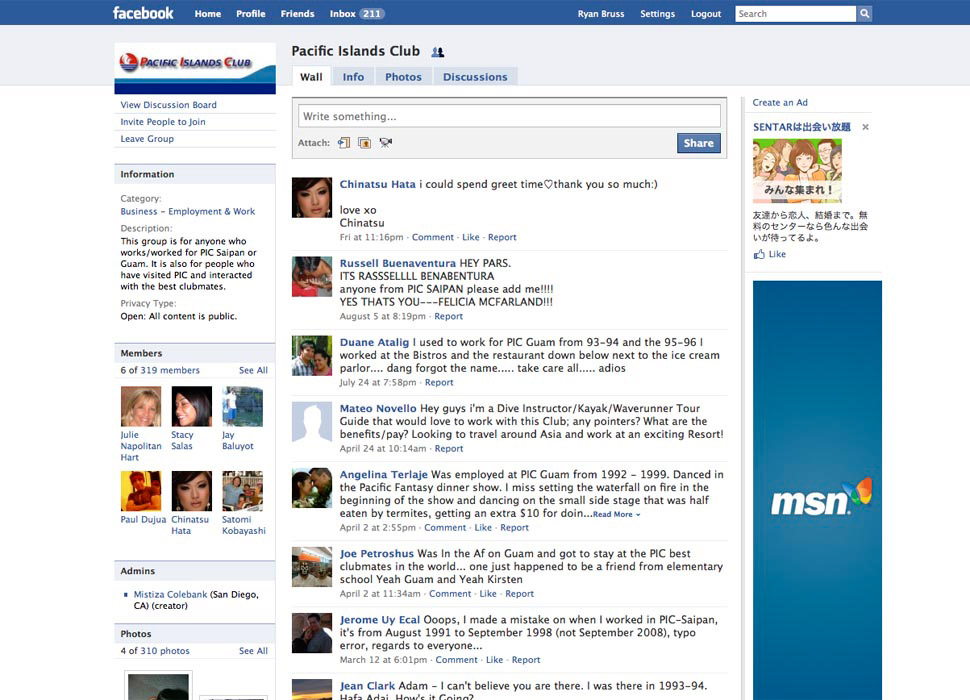This screenshot has height=700, width=970.
Task: Click the SENTAR ad title link
Action: point(802,127)
